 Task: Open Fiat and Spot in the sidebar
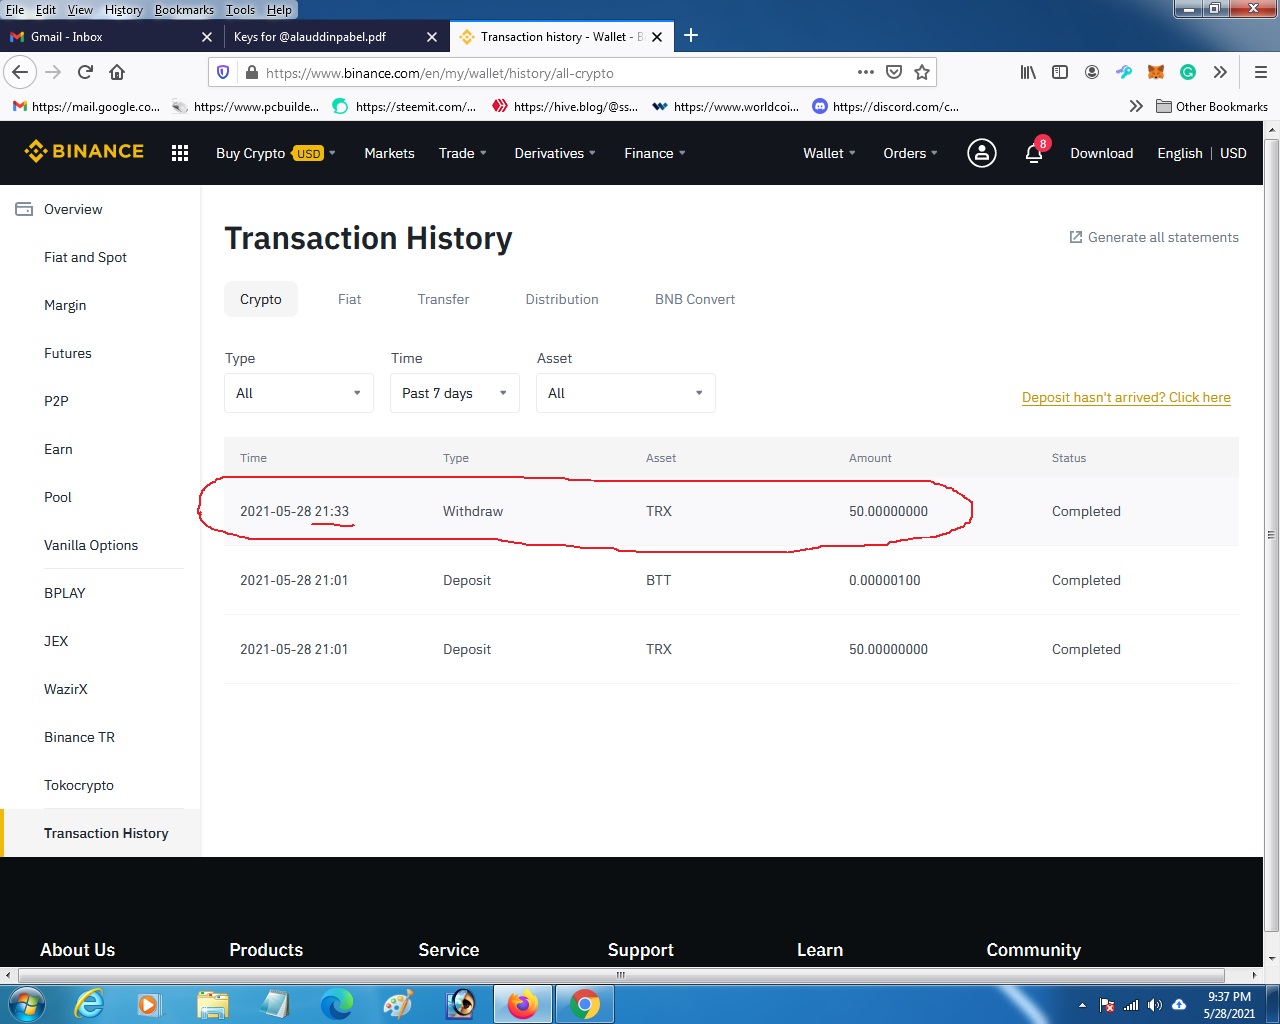tap(85, 257)
